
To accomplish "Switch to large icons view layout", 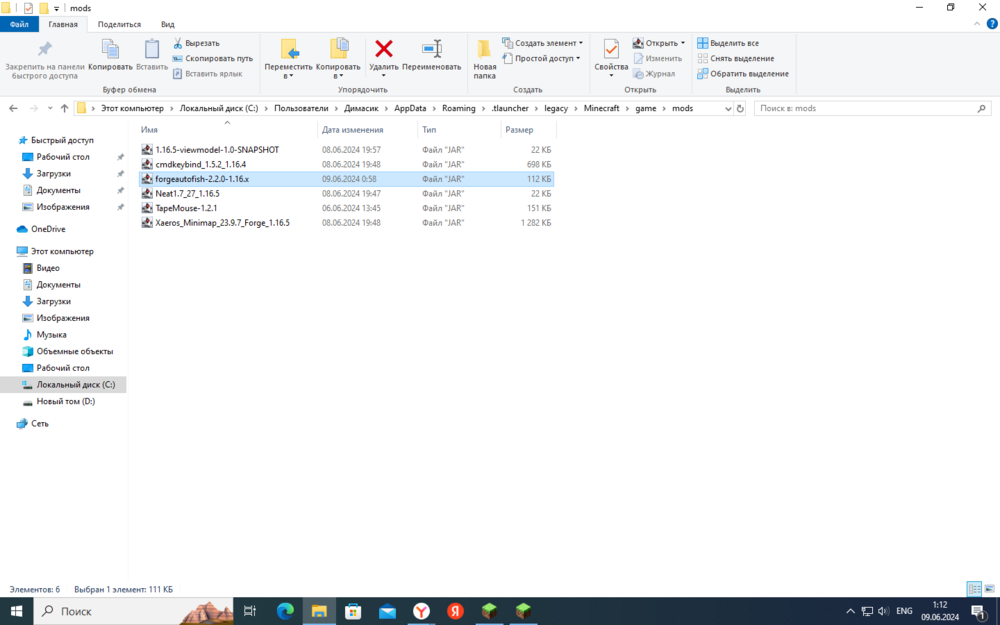I will pos(989,589).
